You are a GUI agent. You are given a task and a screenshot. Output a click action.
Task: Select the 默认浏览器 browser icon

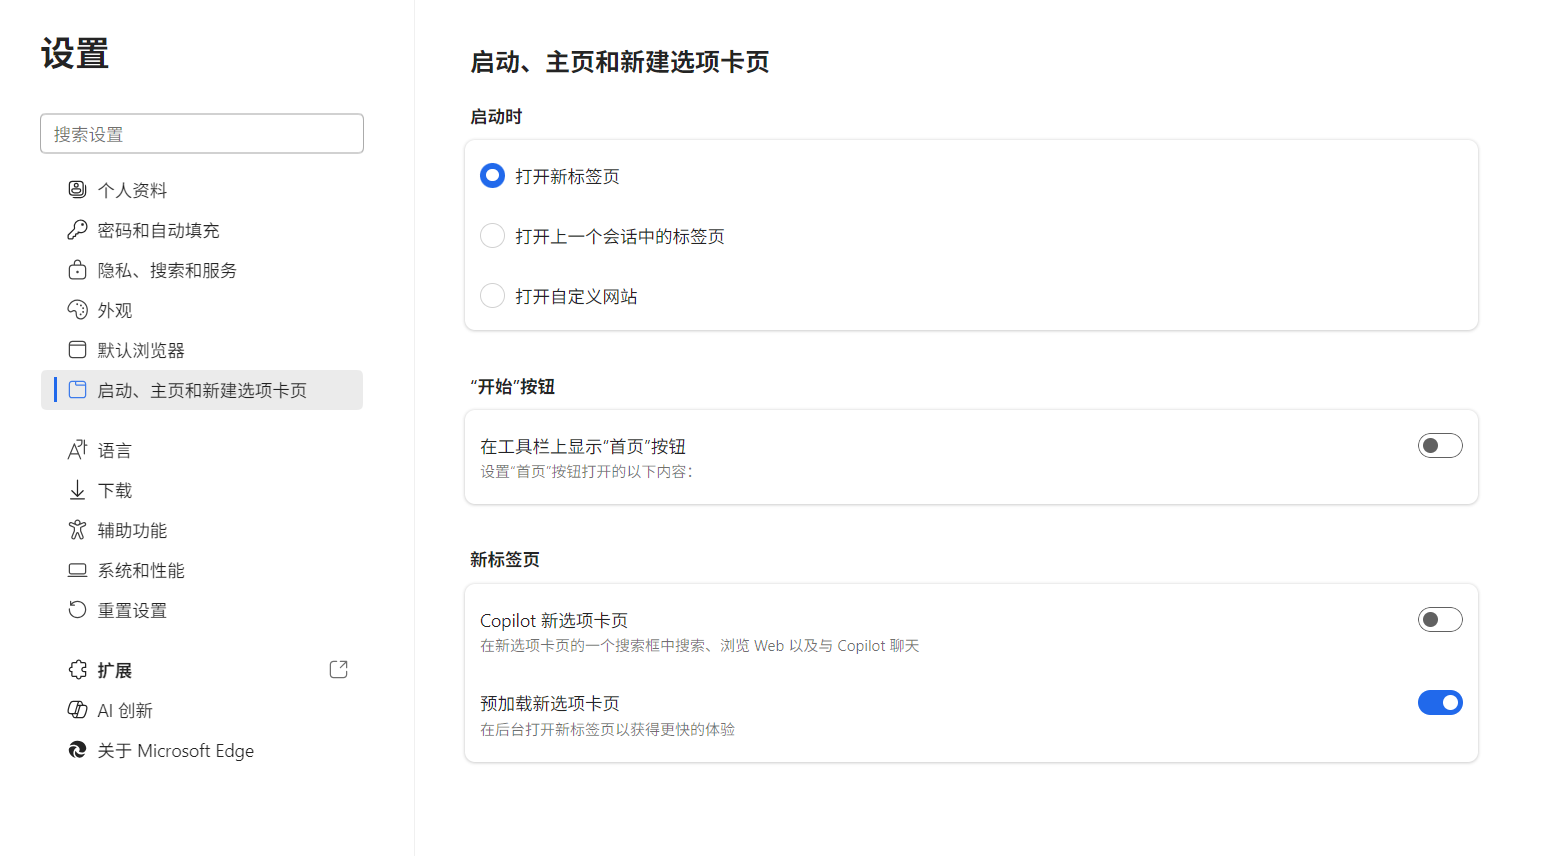coord(77,349)
